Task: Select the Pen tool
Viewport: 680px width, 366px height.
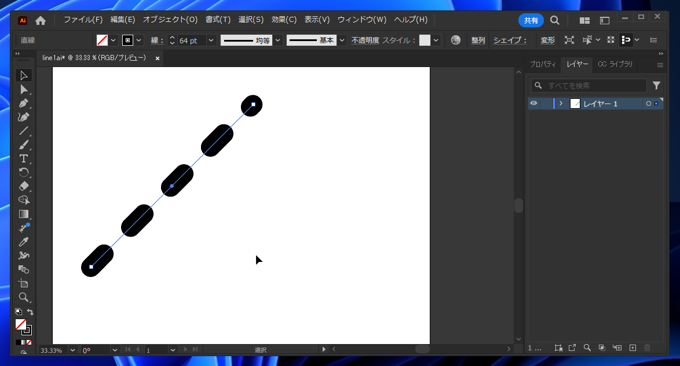Action: point(24,104)
